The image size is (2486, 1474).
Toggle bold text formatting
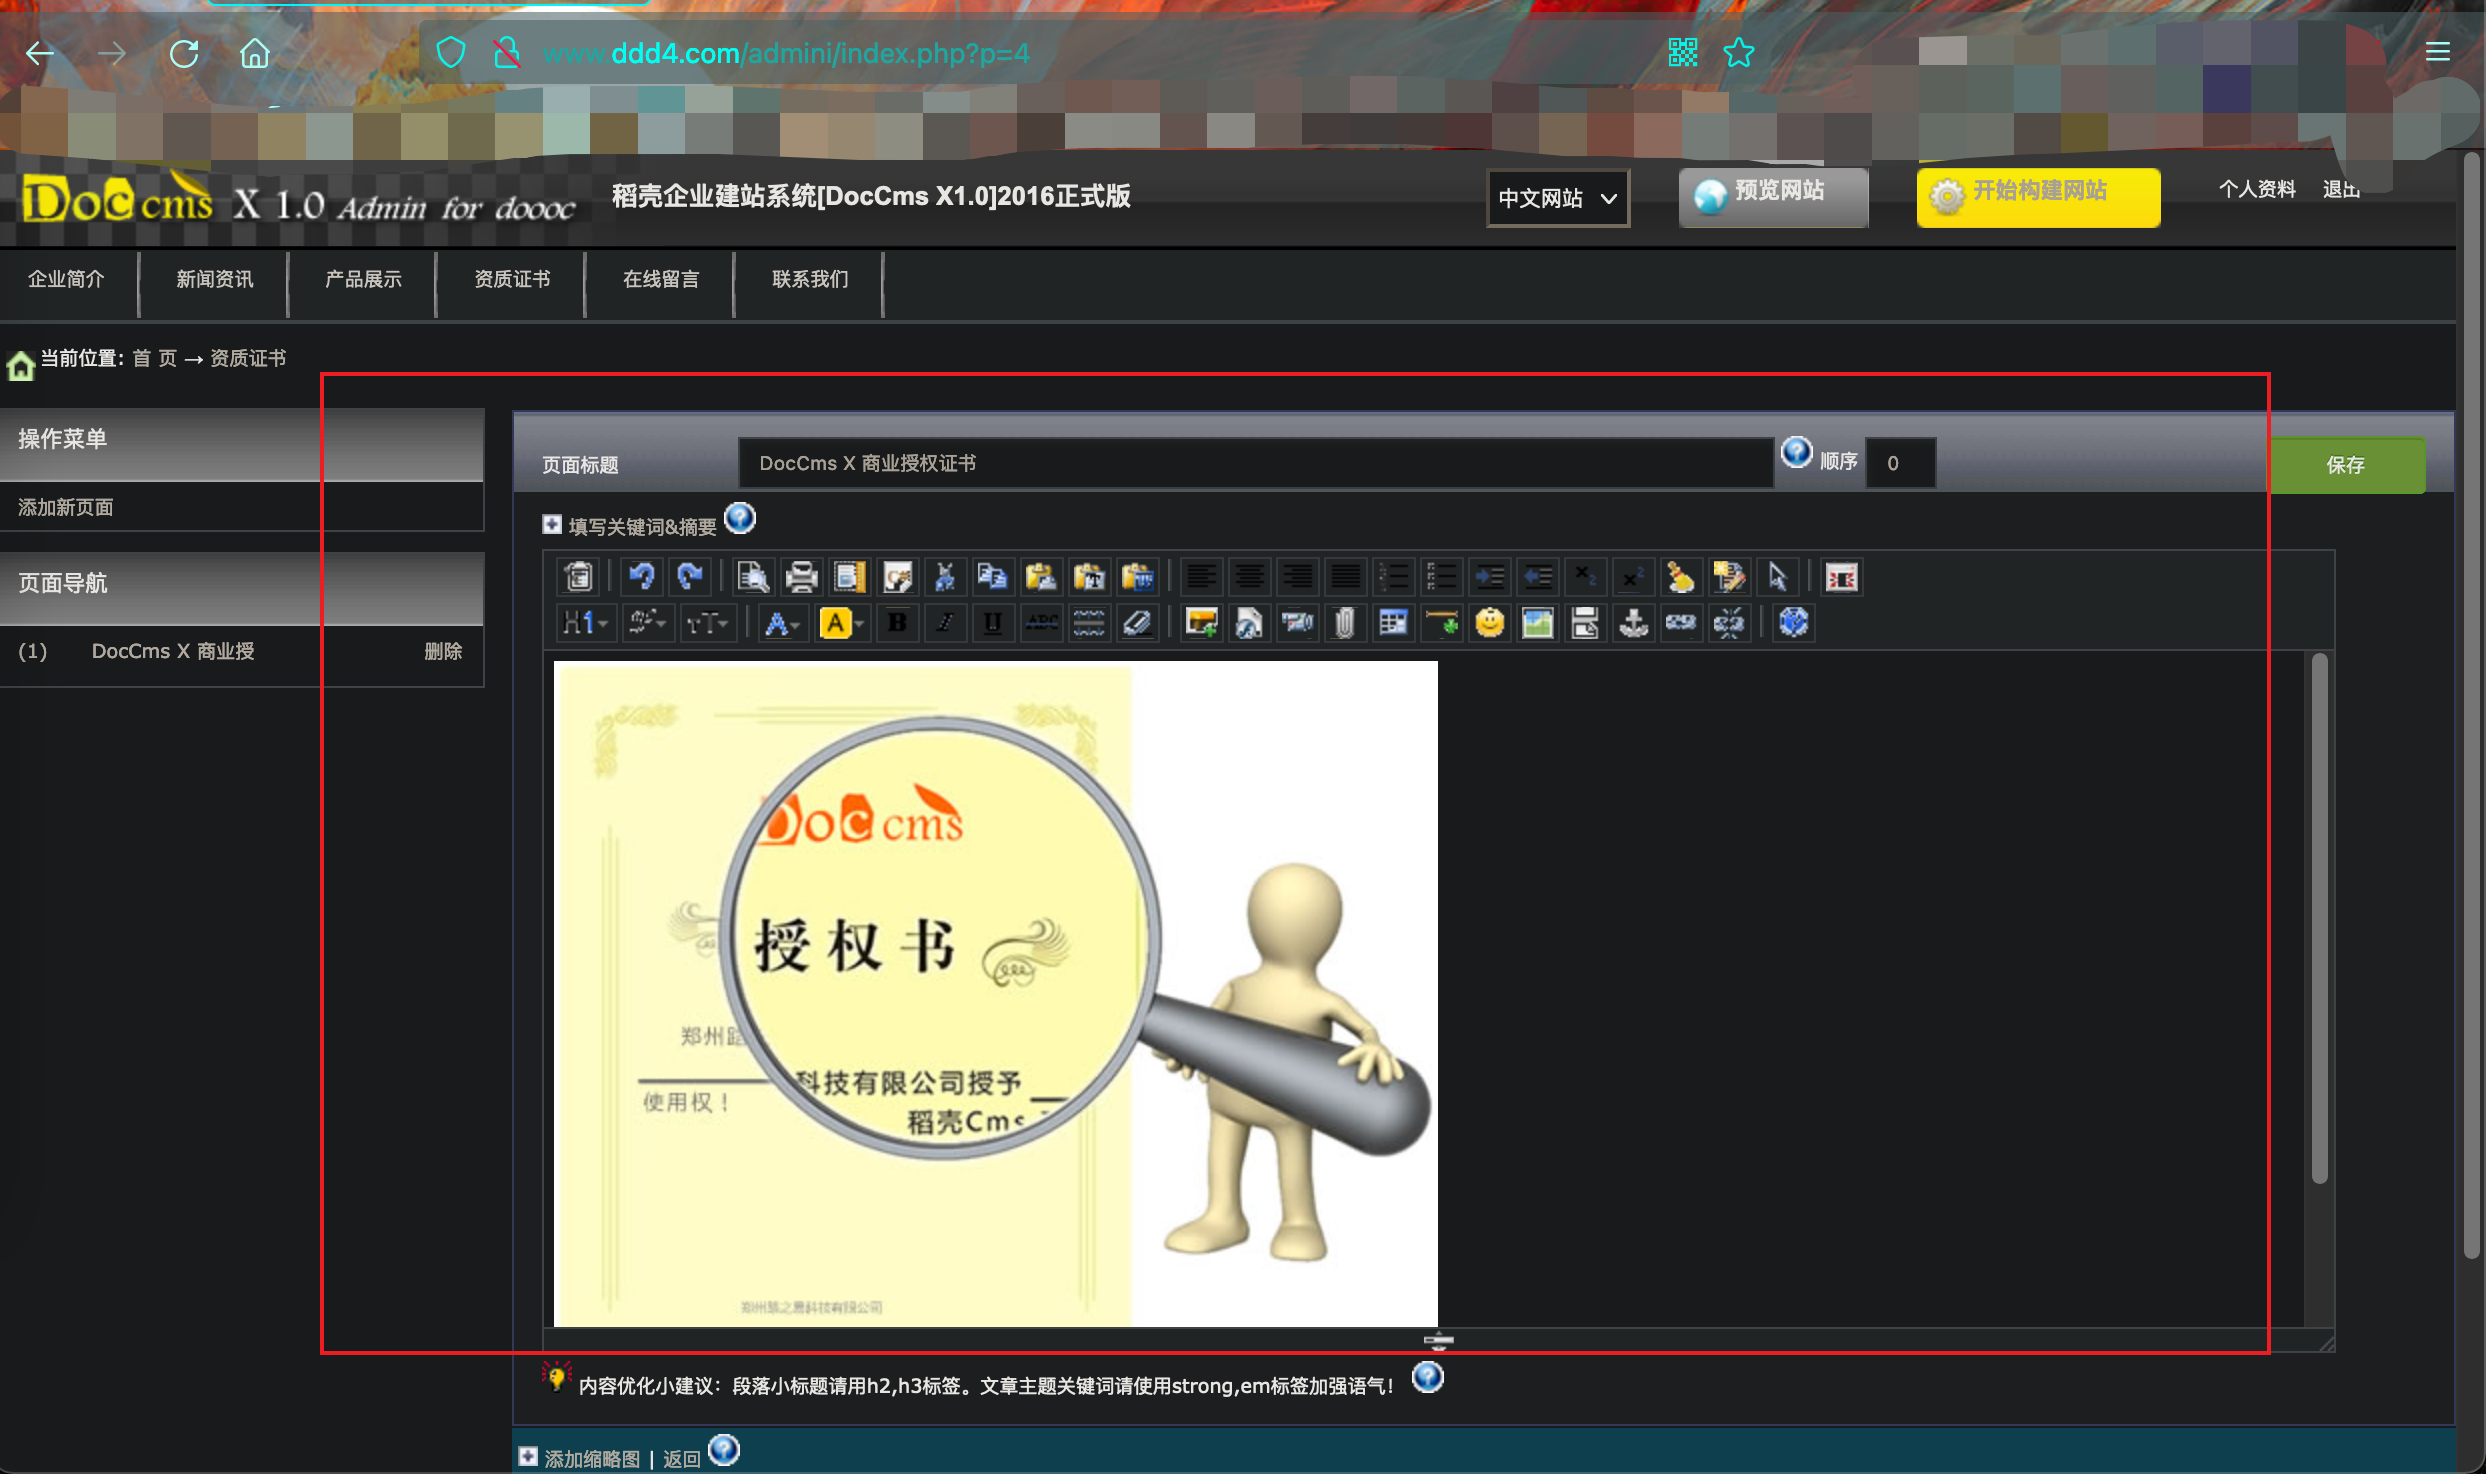(897, 623)
